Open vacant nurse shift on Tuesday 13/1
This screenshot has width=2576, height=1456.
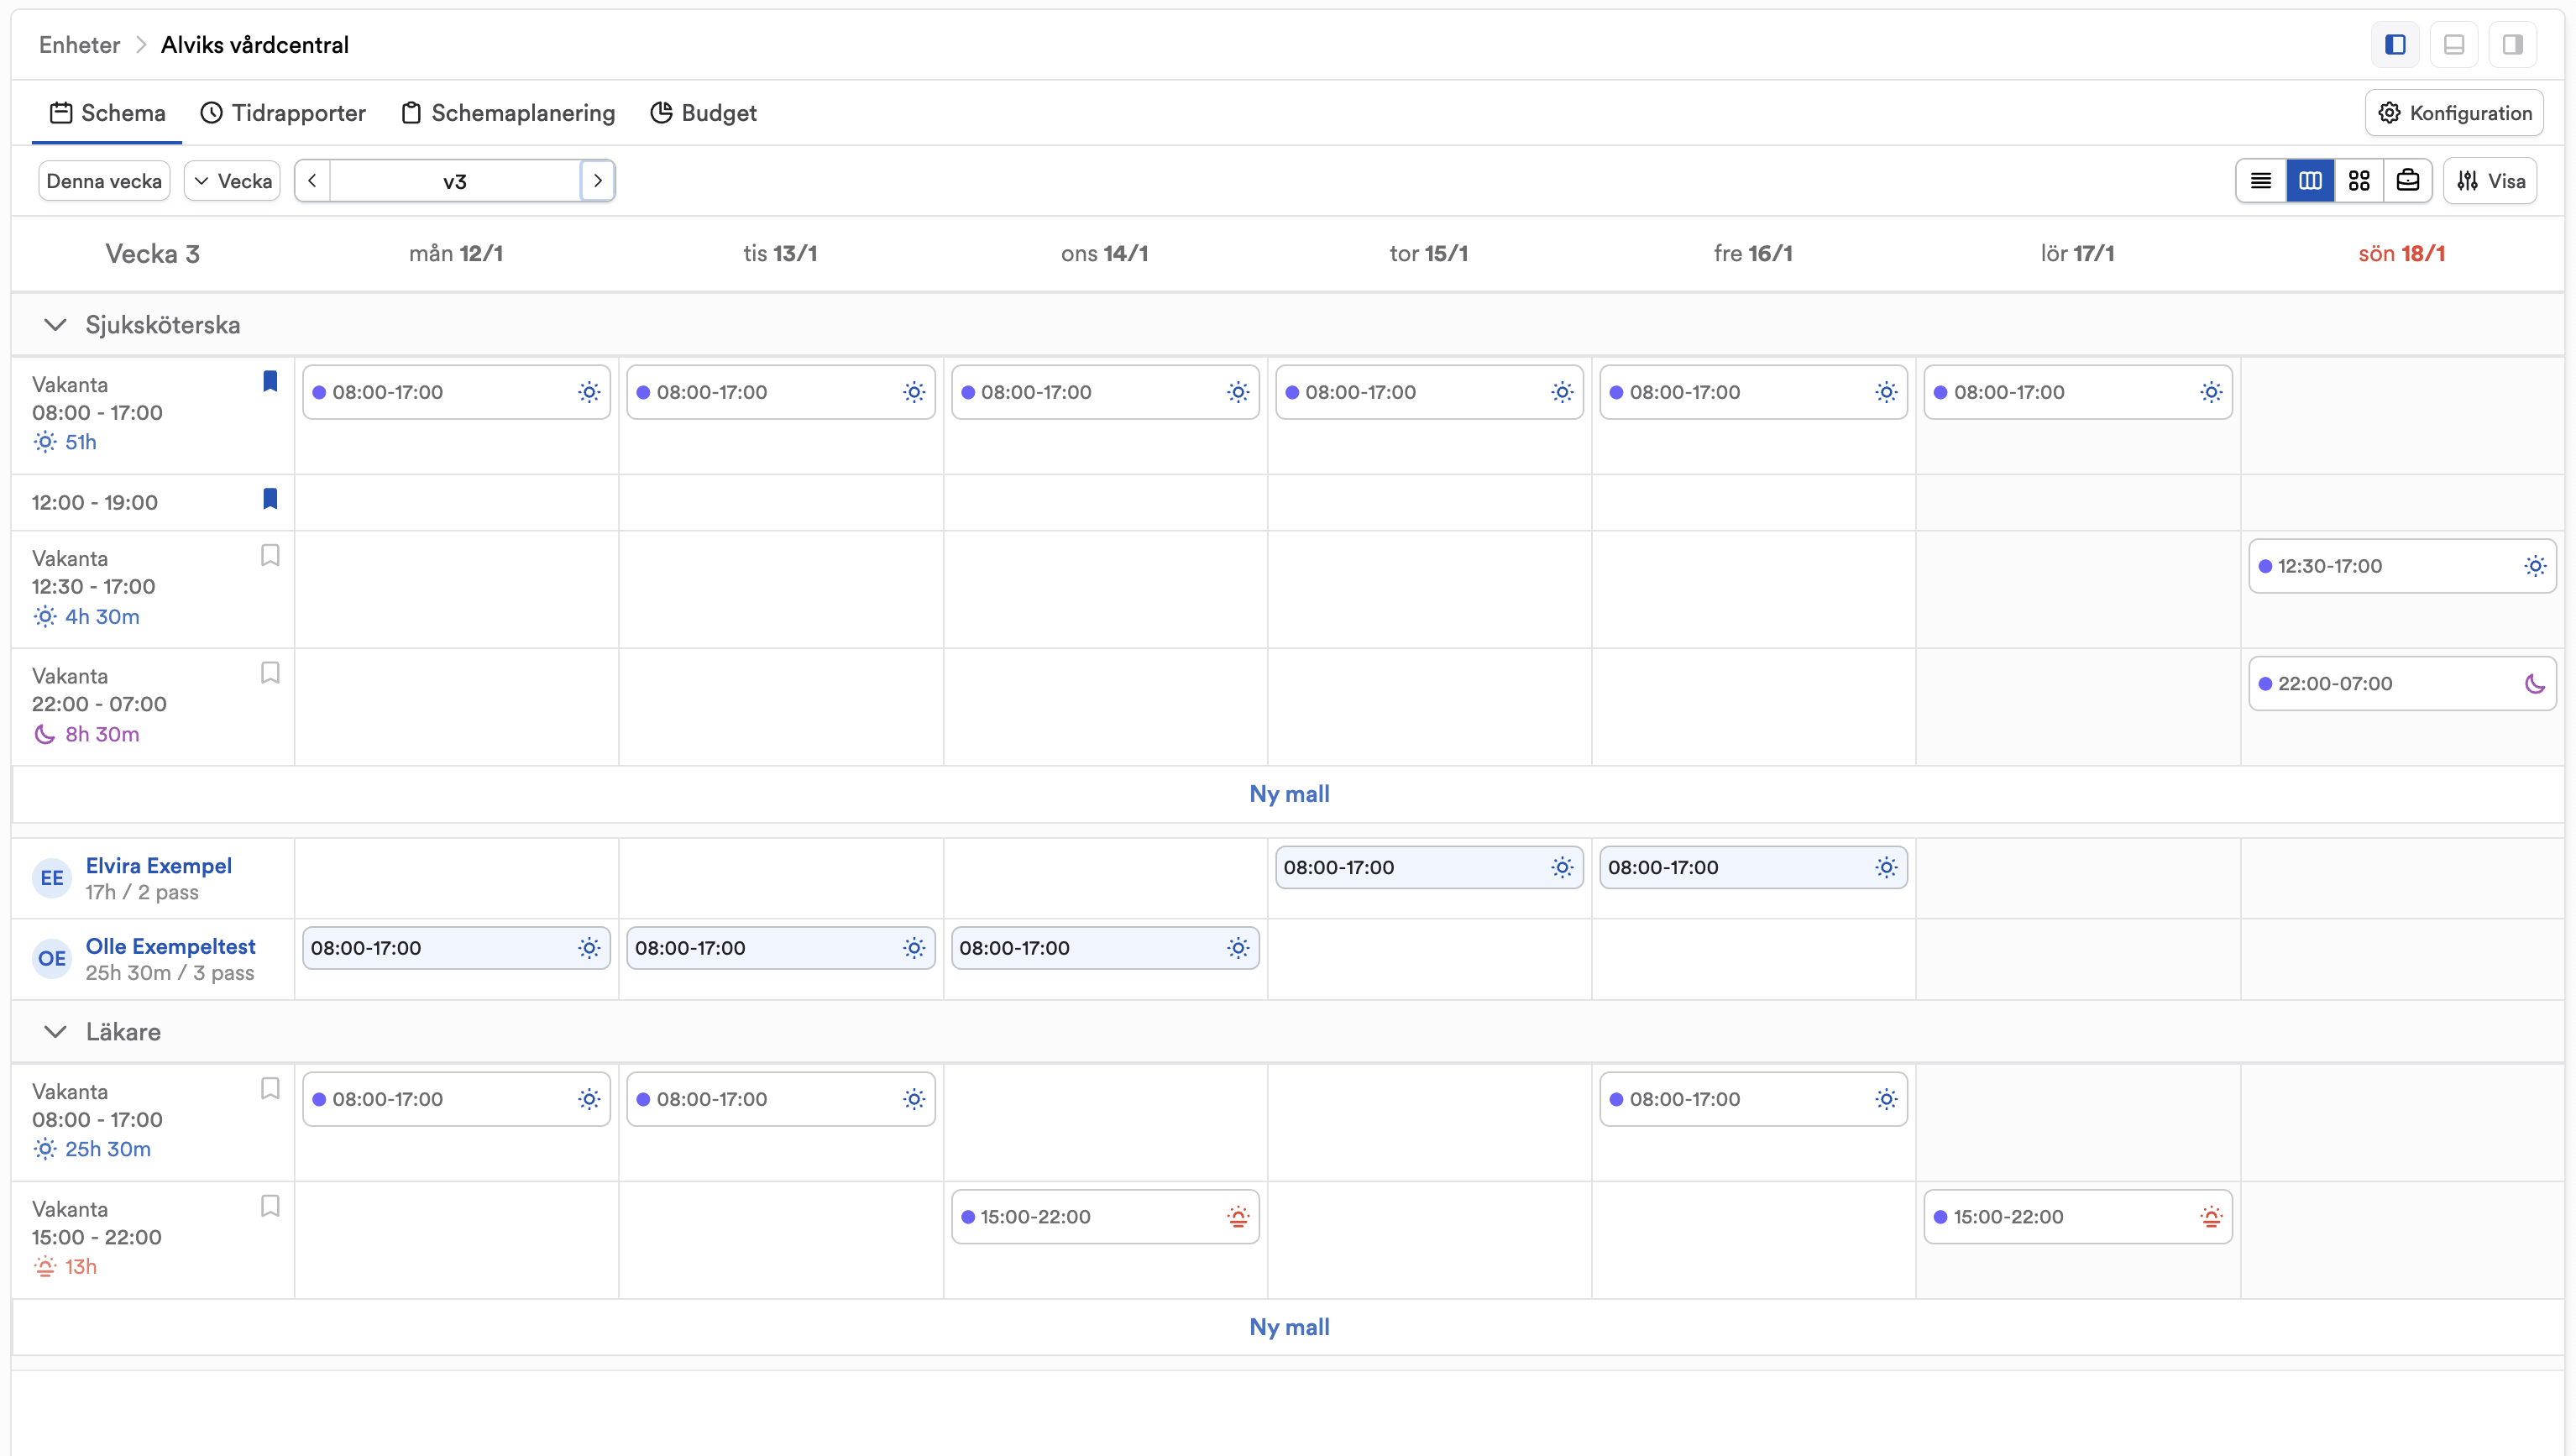click(x=781, y=392)
